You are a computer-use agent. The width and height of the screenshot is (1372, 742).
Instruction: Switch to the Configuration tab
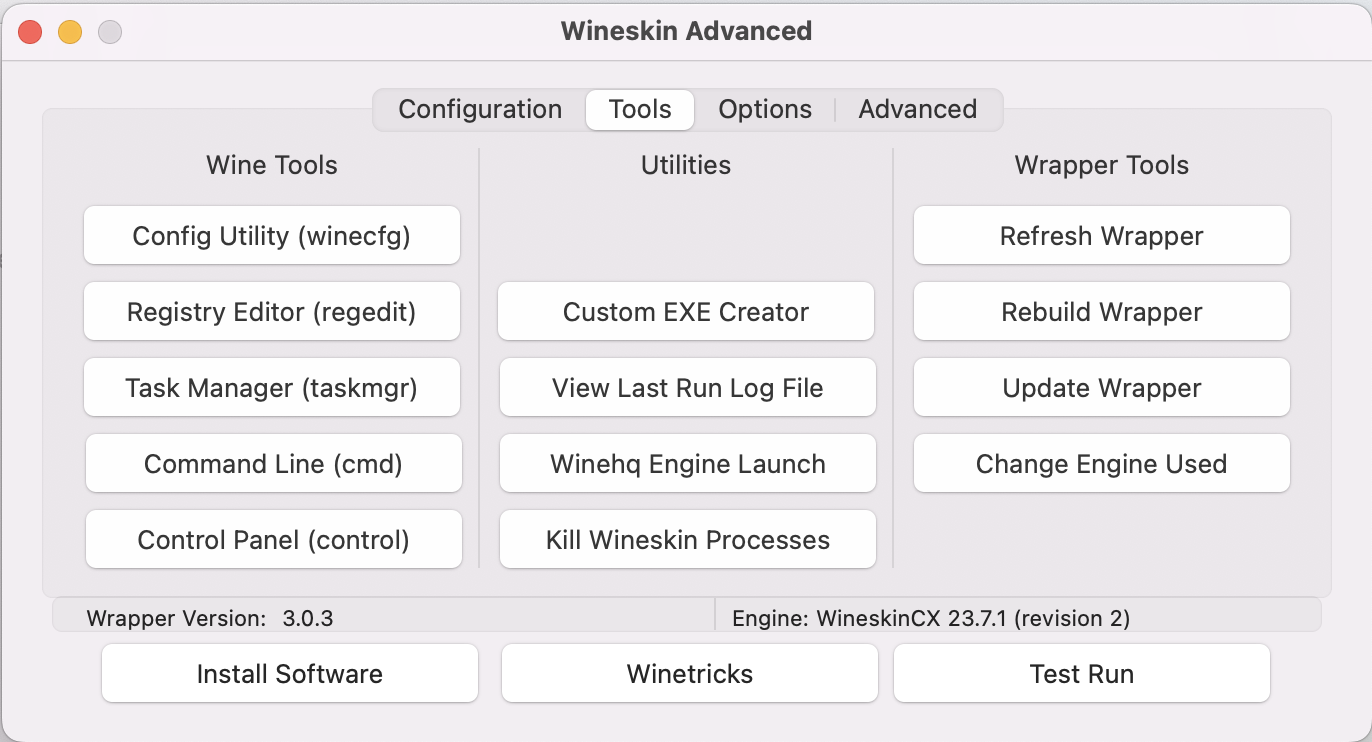[480, 109]
